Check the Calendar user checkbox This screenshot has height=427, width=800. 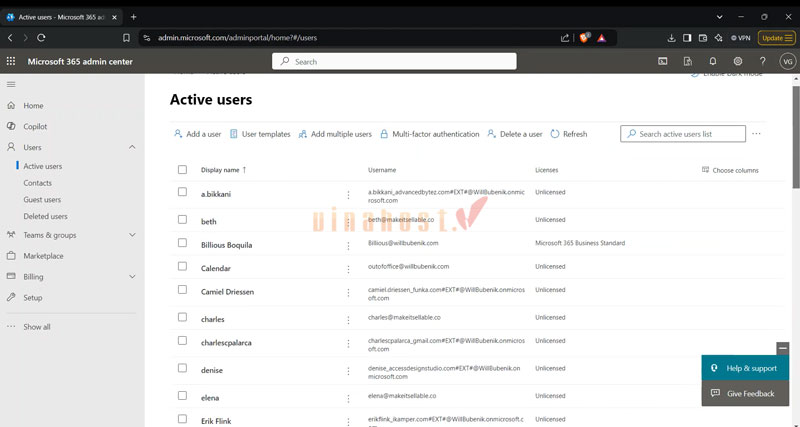coord(182,266)
